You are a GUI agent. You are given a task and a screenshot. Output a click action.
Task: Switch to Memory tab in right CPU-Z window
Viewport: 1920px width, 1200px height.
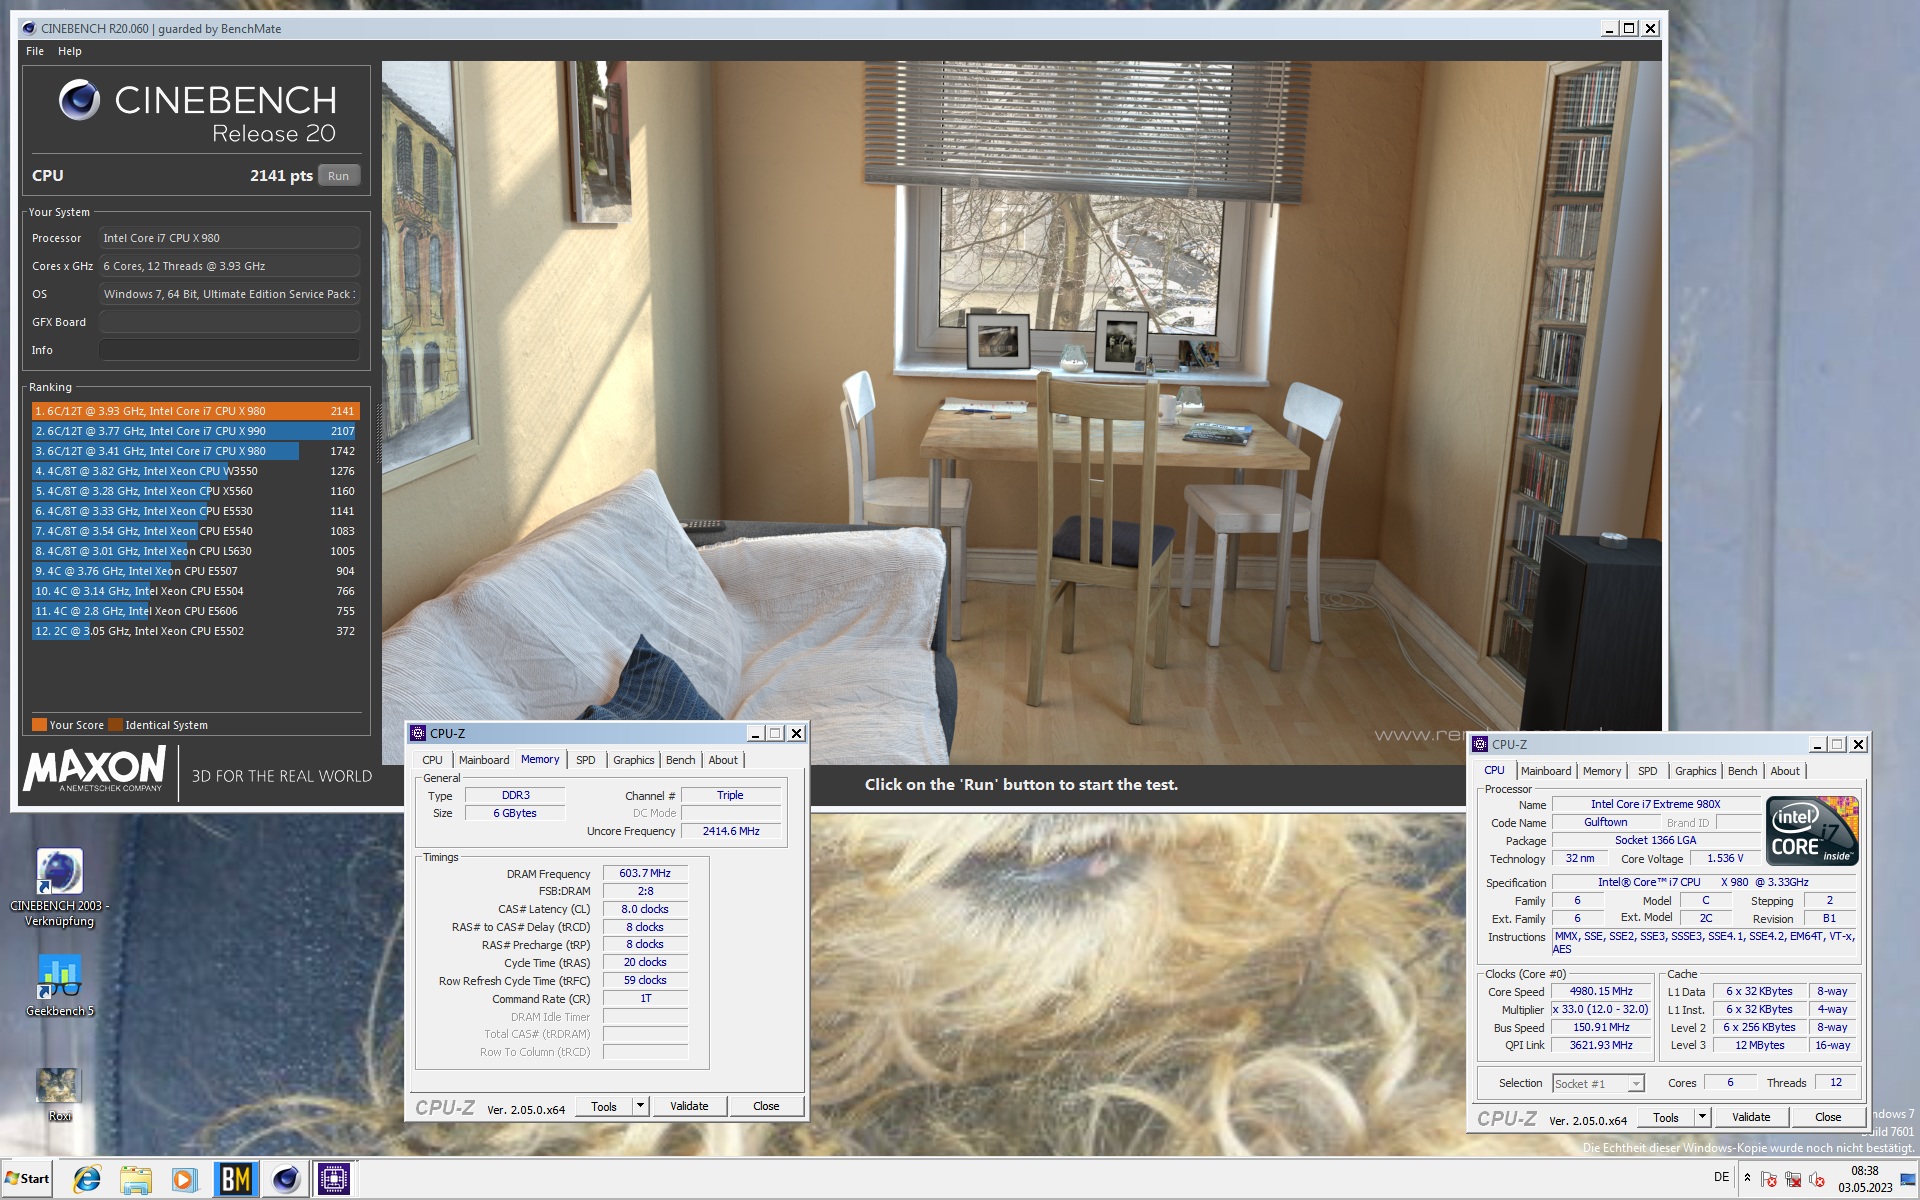pyautogui.click(x=1602, y=771)
